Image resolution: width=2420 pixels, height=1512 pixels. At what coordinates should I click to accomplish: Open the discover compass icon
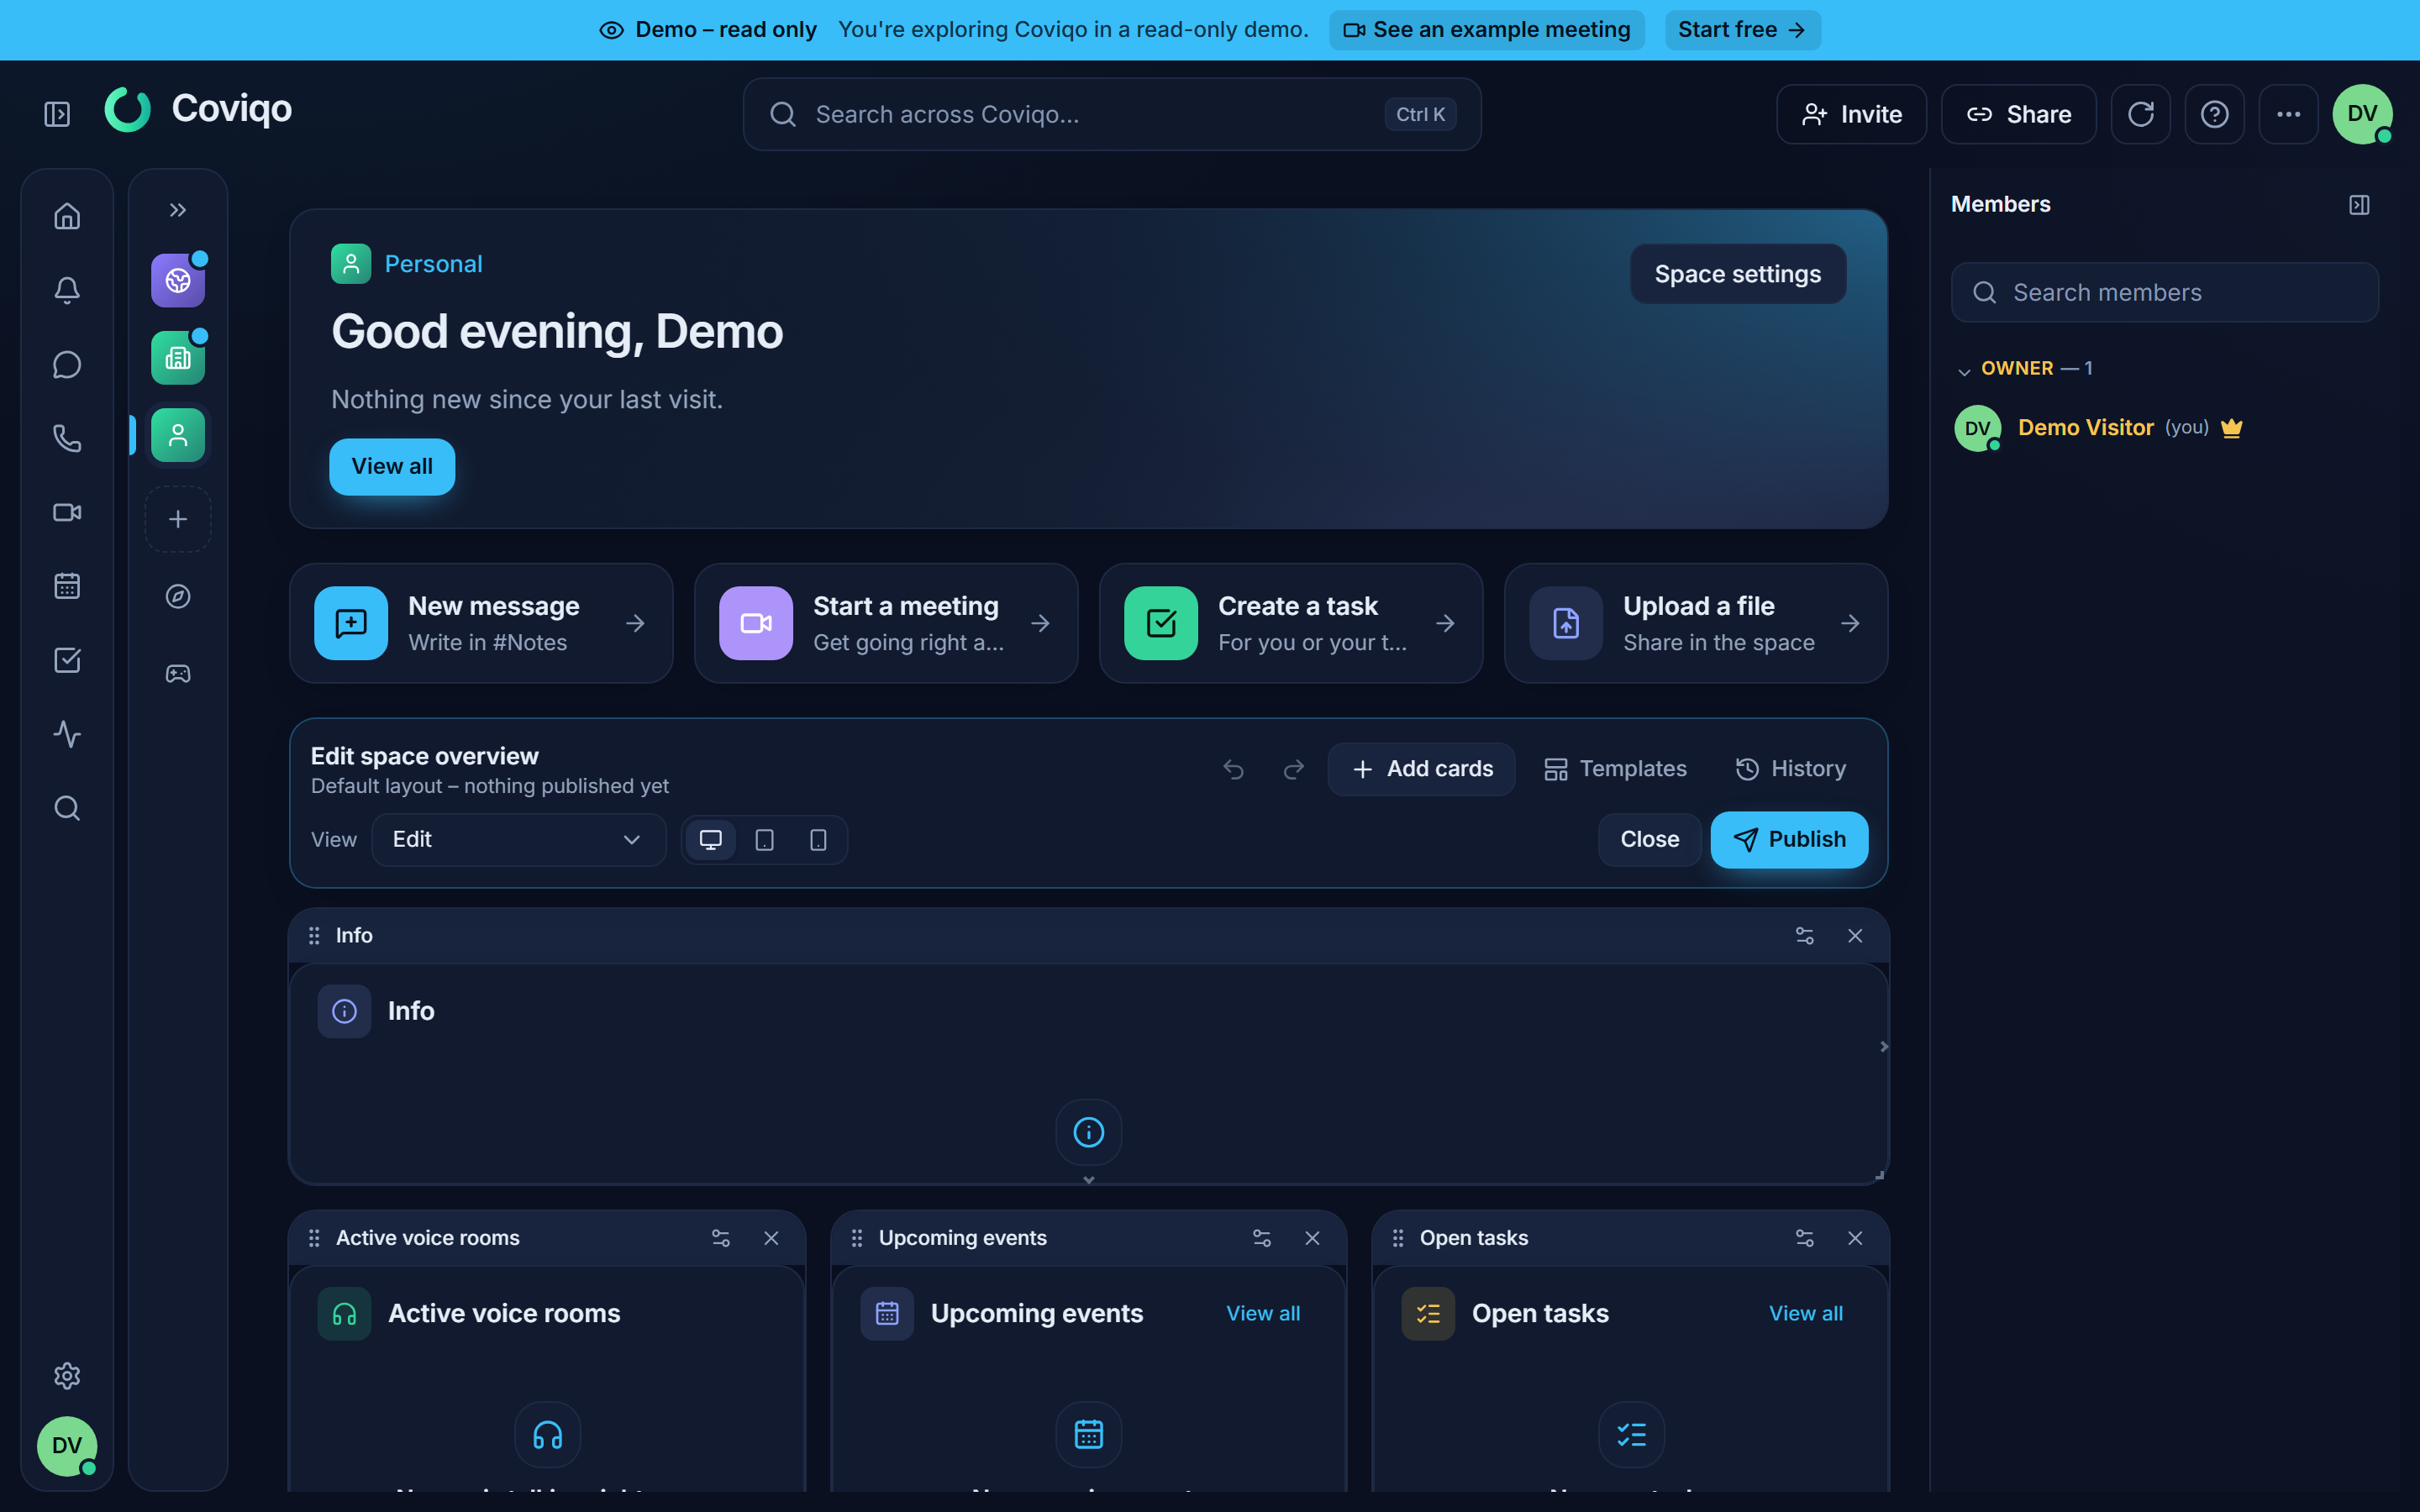point(178,597)
